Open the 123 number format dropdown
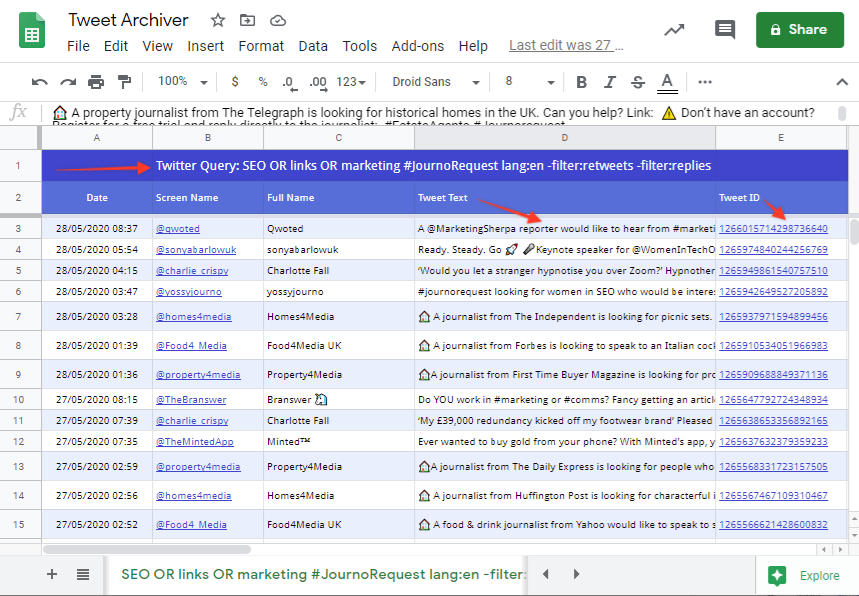This screenshot has height=596, width=859. coord(351,82)
